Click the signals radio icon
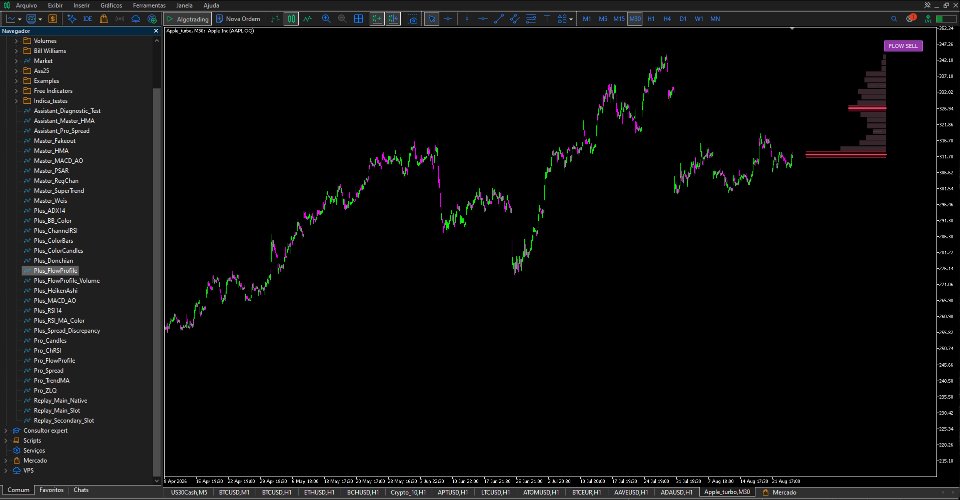 pyautogui.click(x=119, y=19)
